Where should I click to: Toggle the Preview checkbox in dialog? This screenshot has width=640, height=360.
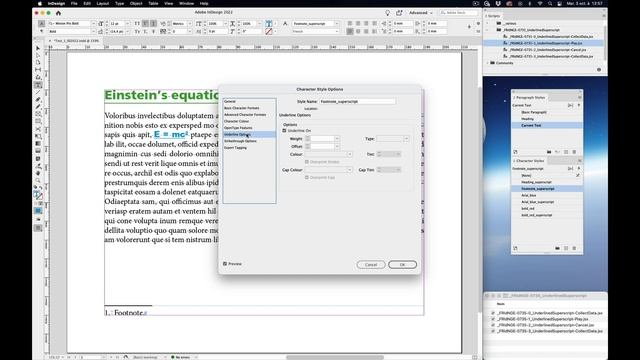coord(225,264)
